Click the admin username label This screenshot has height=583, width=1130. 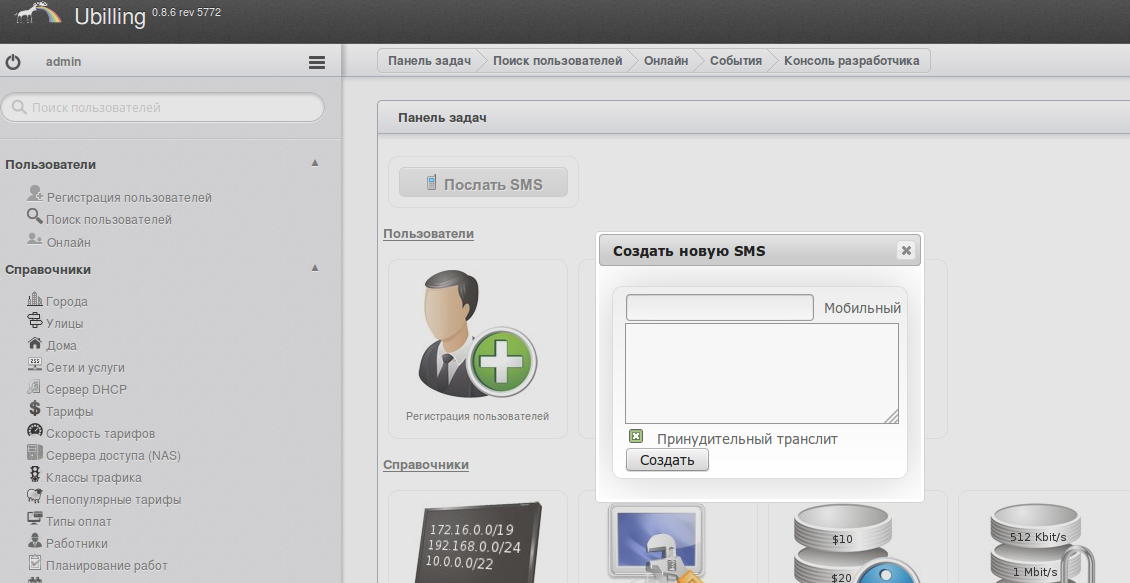point(63,62)
